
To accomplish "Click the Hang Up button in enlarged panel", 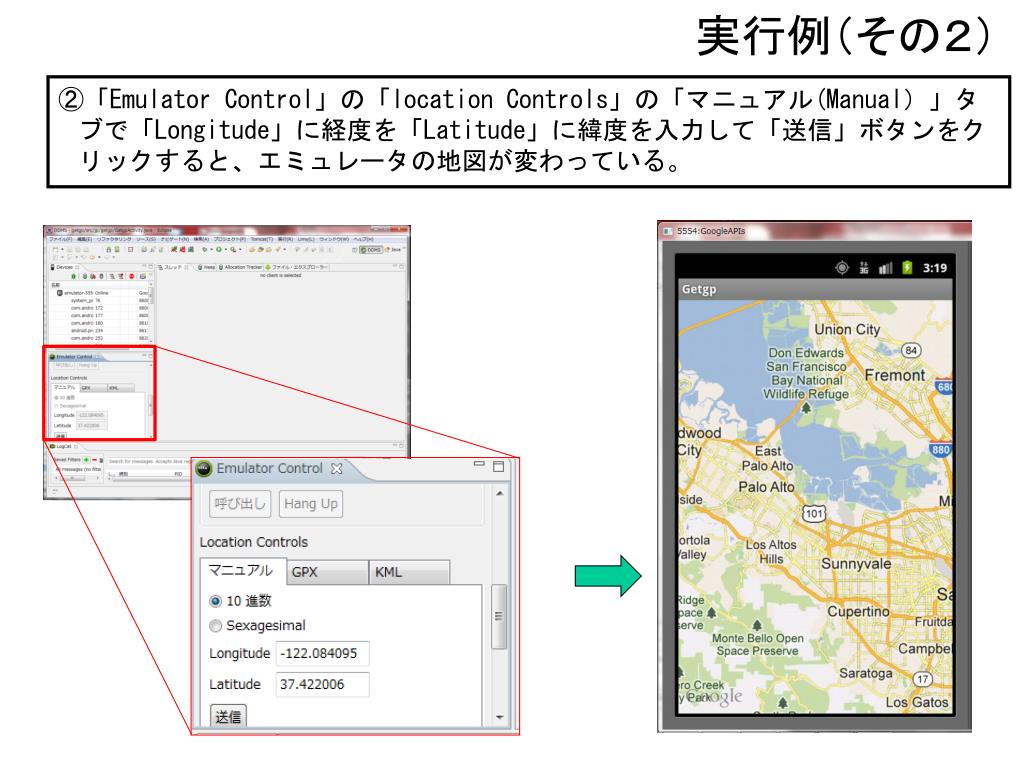I will (x=311, y=504).
